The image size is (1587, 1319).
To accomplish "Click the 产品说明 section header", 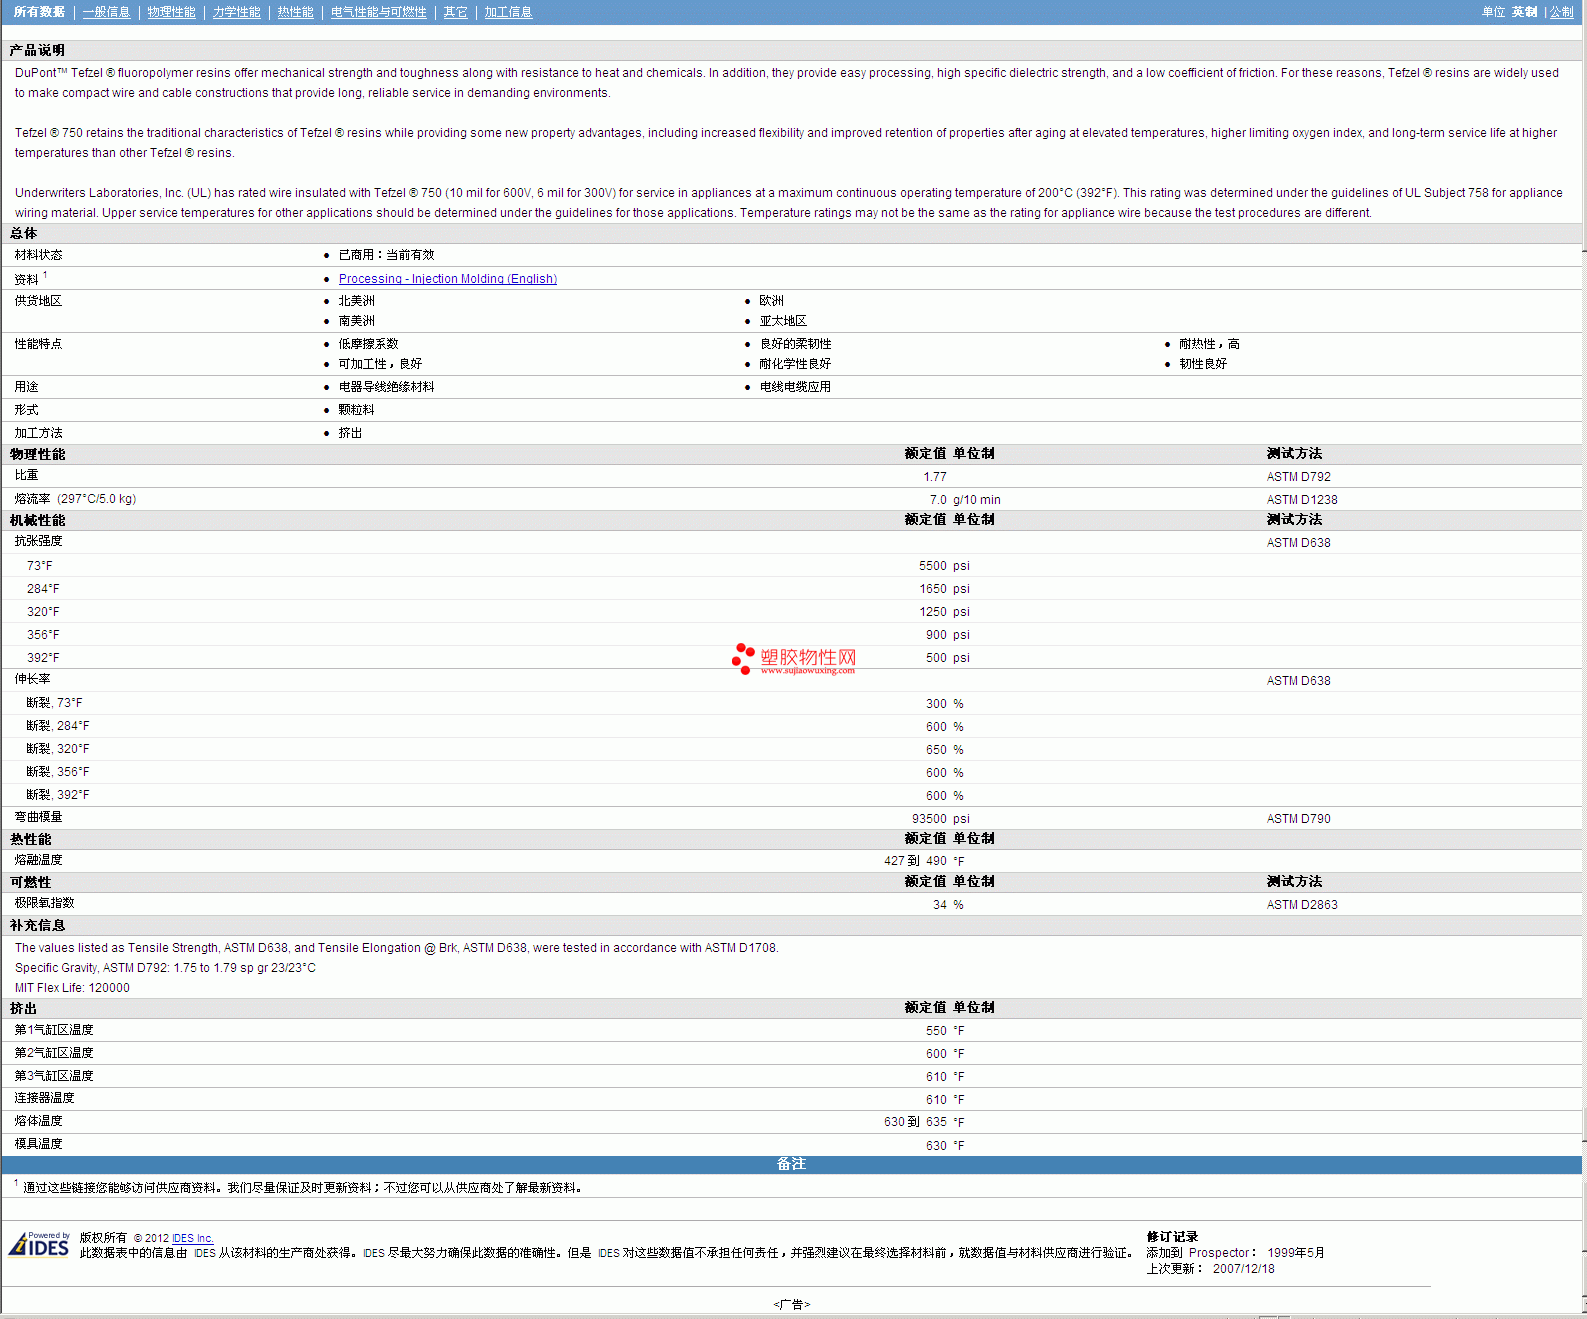I will pyautogui.click(x=37, y=50).
